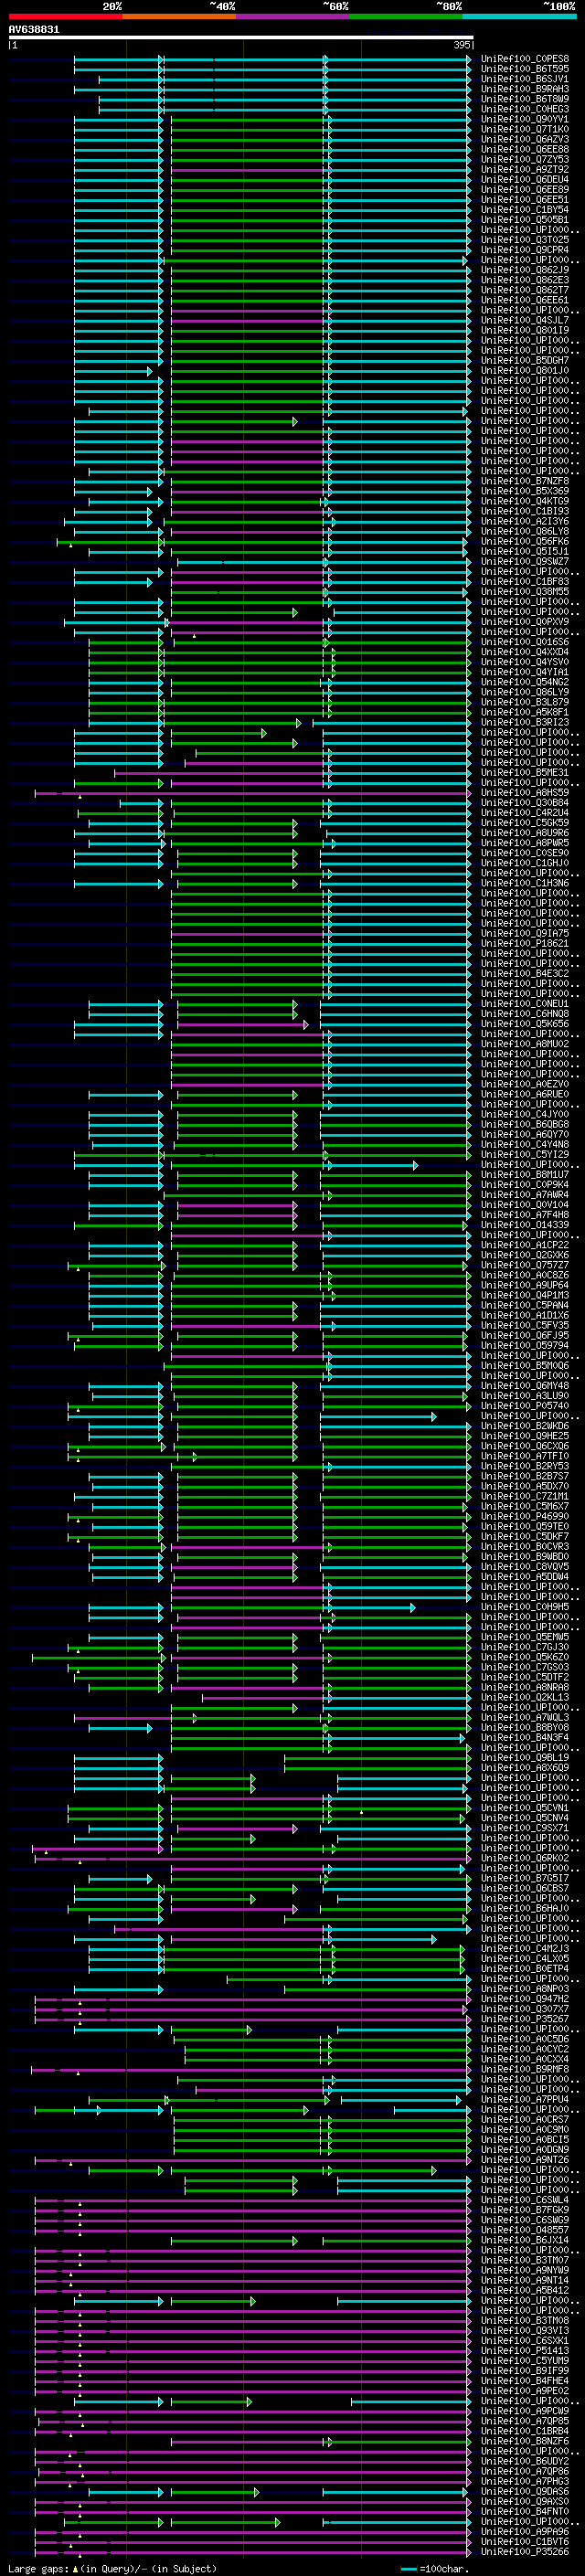Select the UniRef100_Q56FK6 label

tap(525, 542)
